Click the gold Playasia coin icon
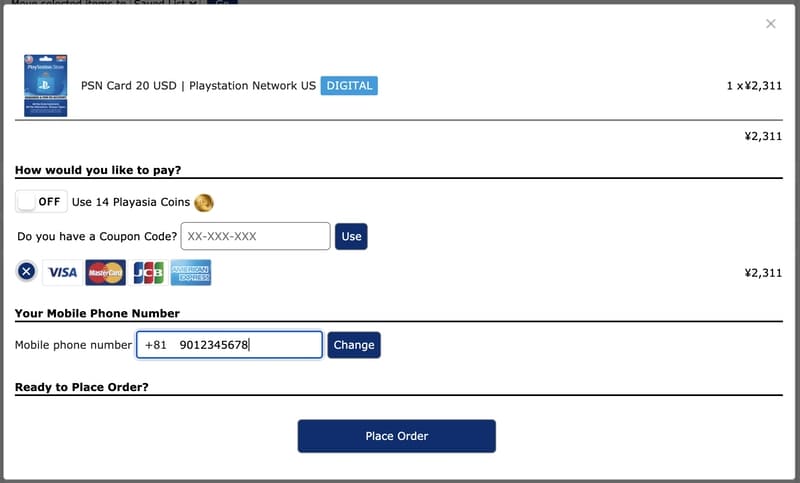Image resolution: width=800 pixels, height=483 pixels. pos(204,203)
